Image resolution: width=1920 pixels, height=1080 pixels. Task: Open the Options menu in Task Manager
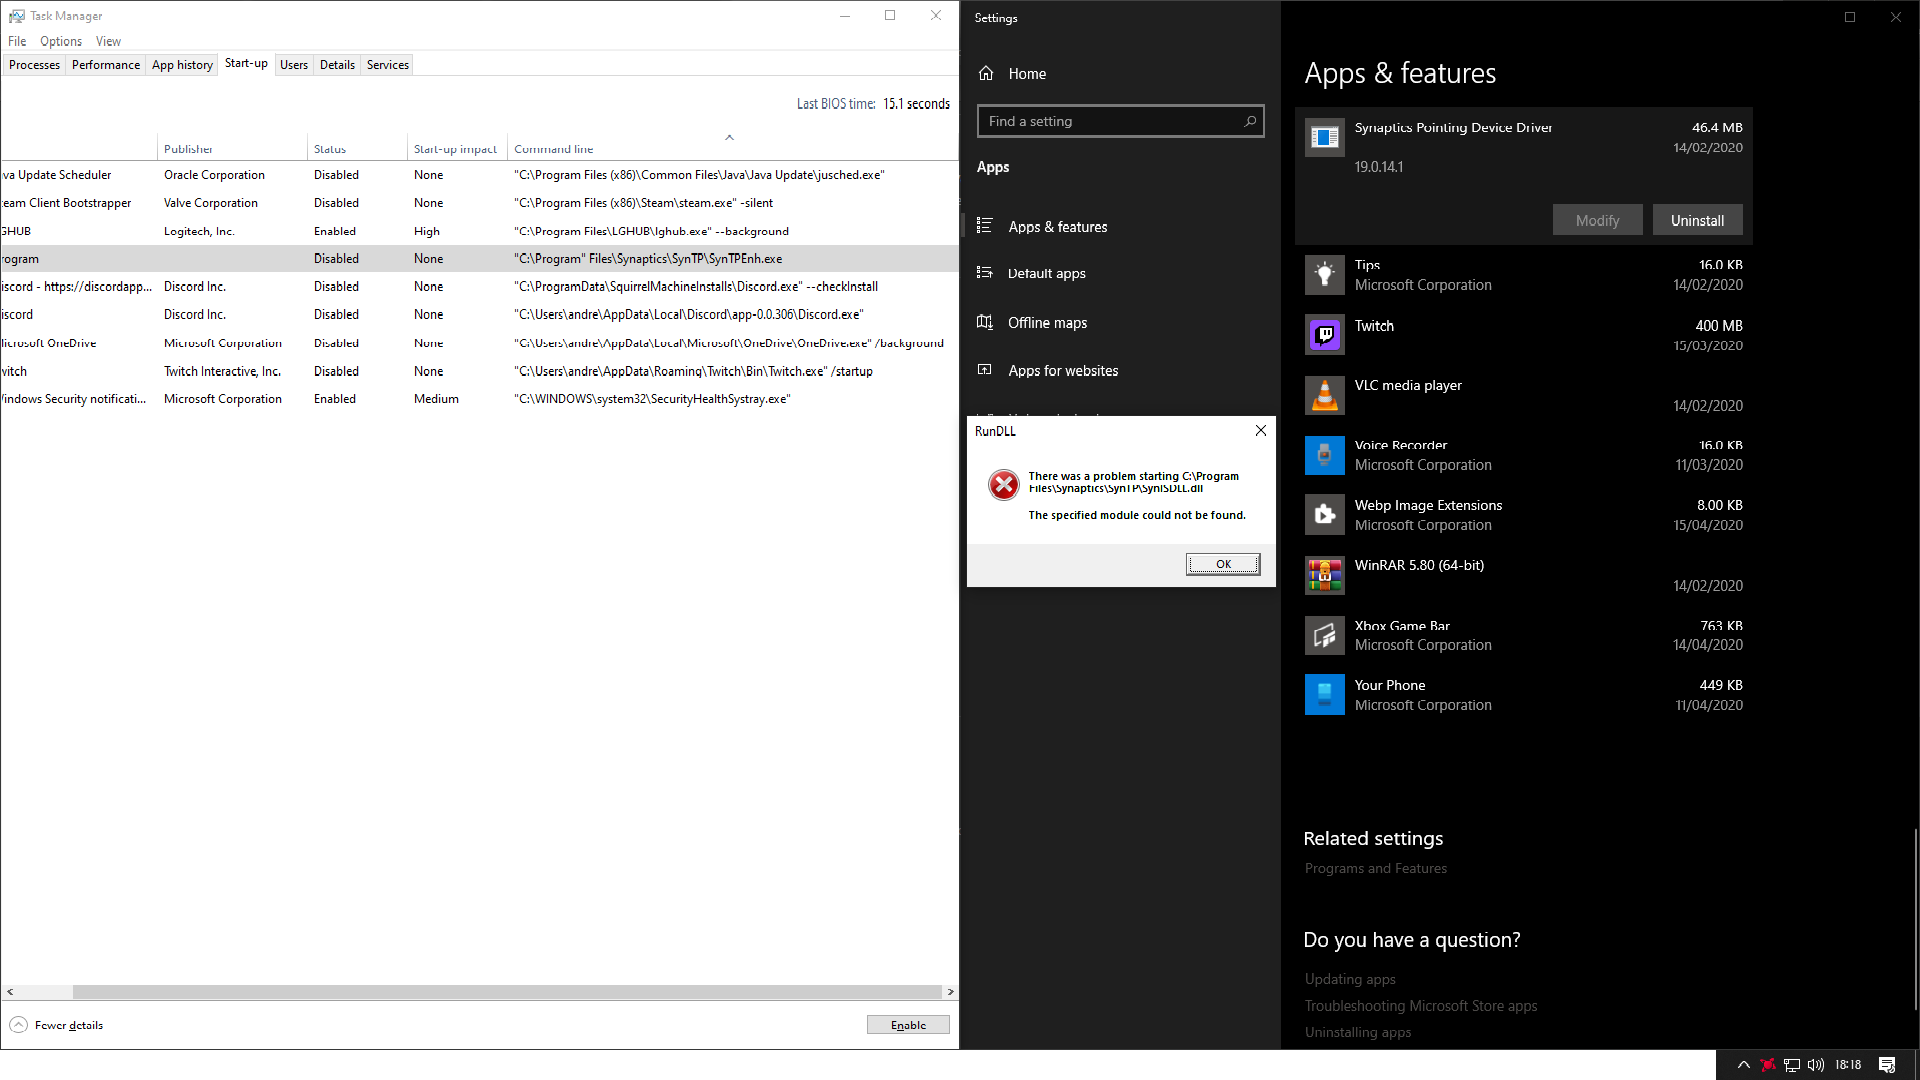[61, 41]
